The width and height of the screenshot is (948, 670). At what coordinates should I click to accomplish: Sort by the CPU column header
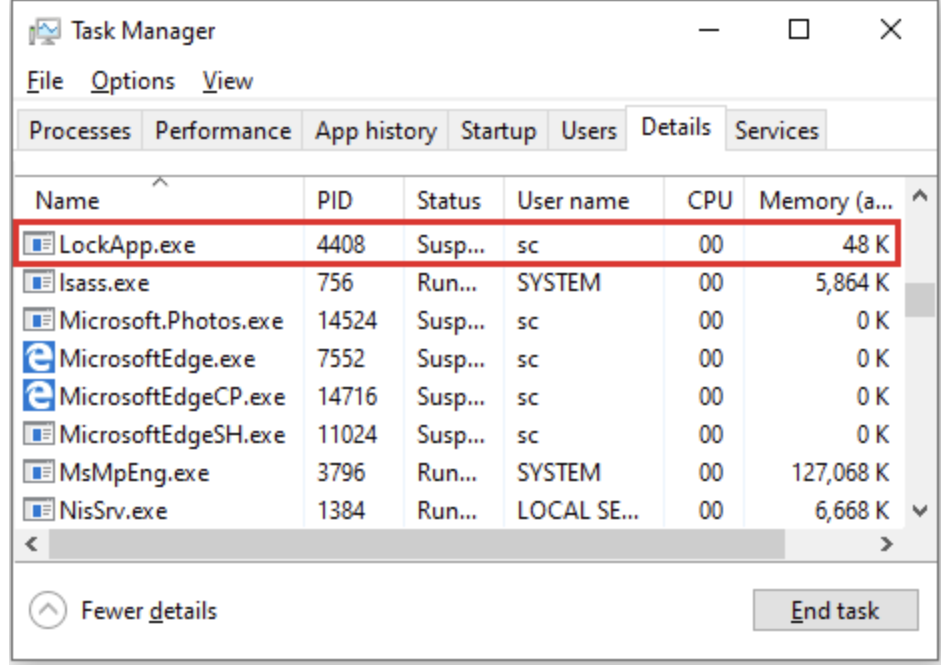704,200
